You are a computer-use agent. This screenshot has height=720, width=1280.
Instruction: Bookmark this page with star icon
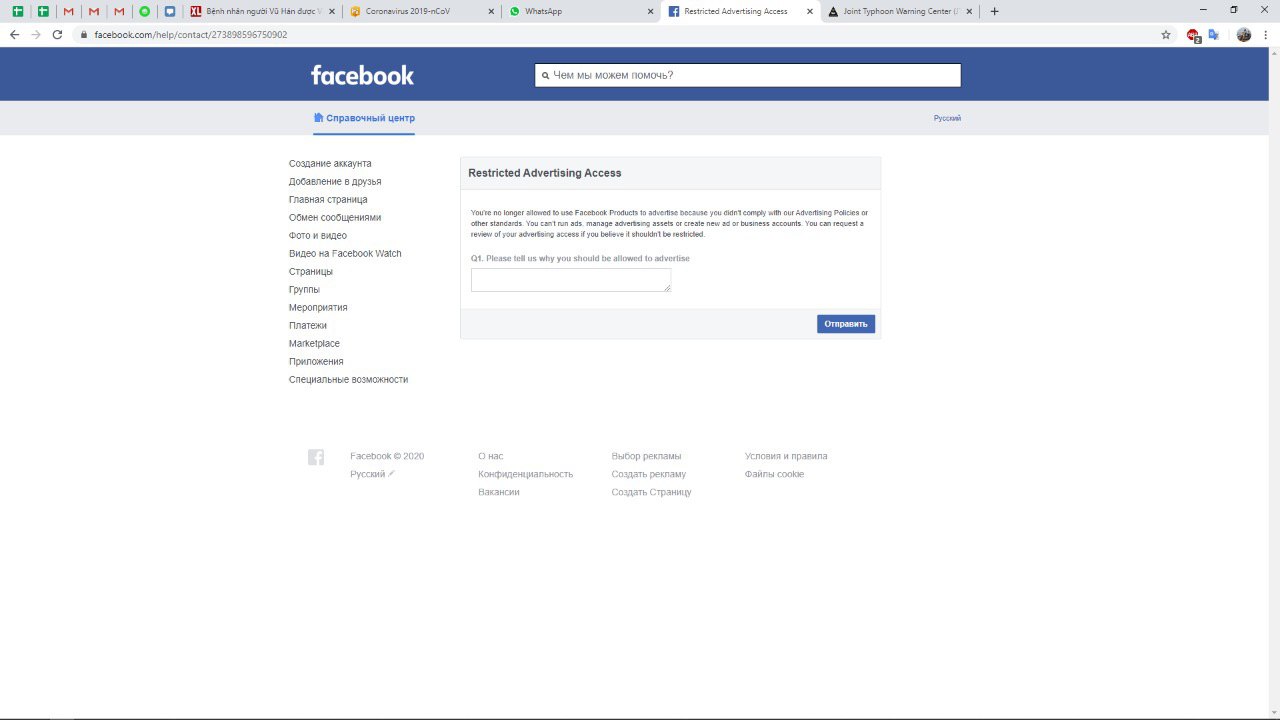click(x=1166, y=34)
